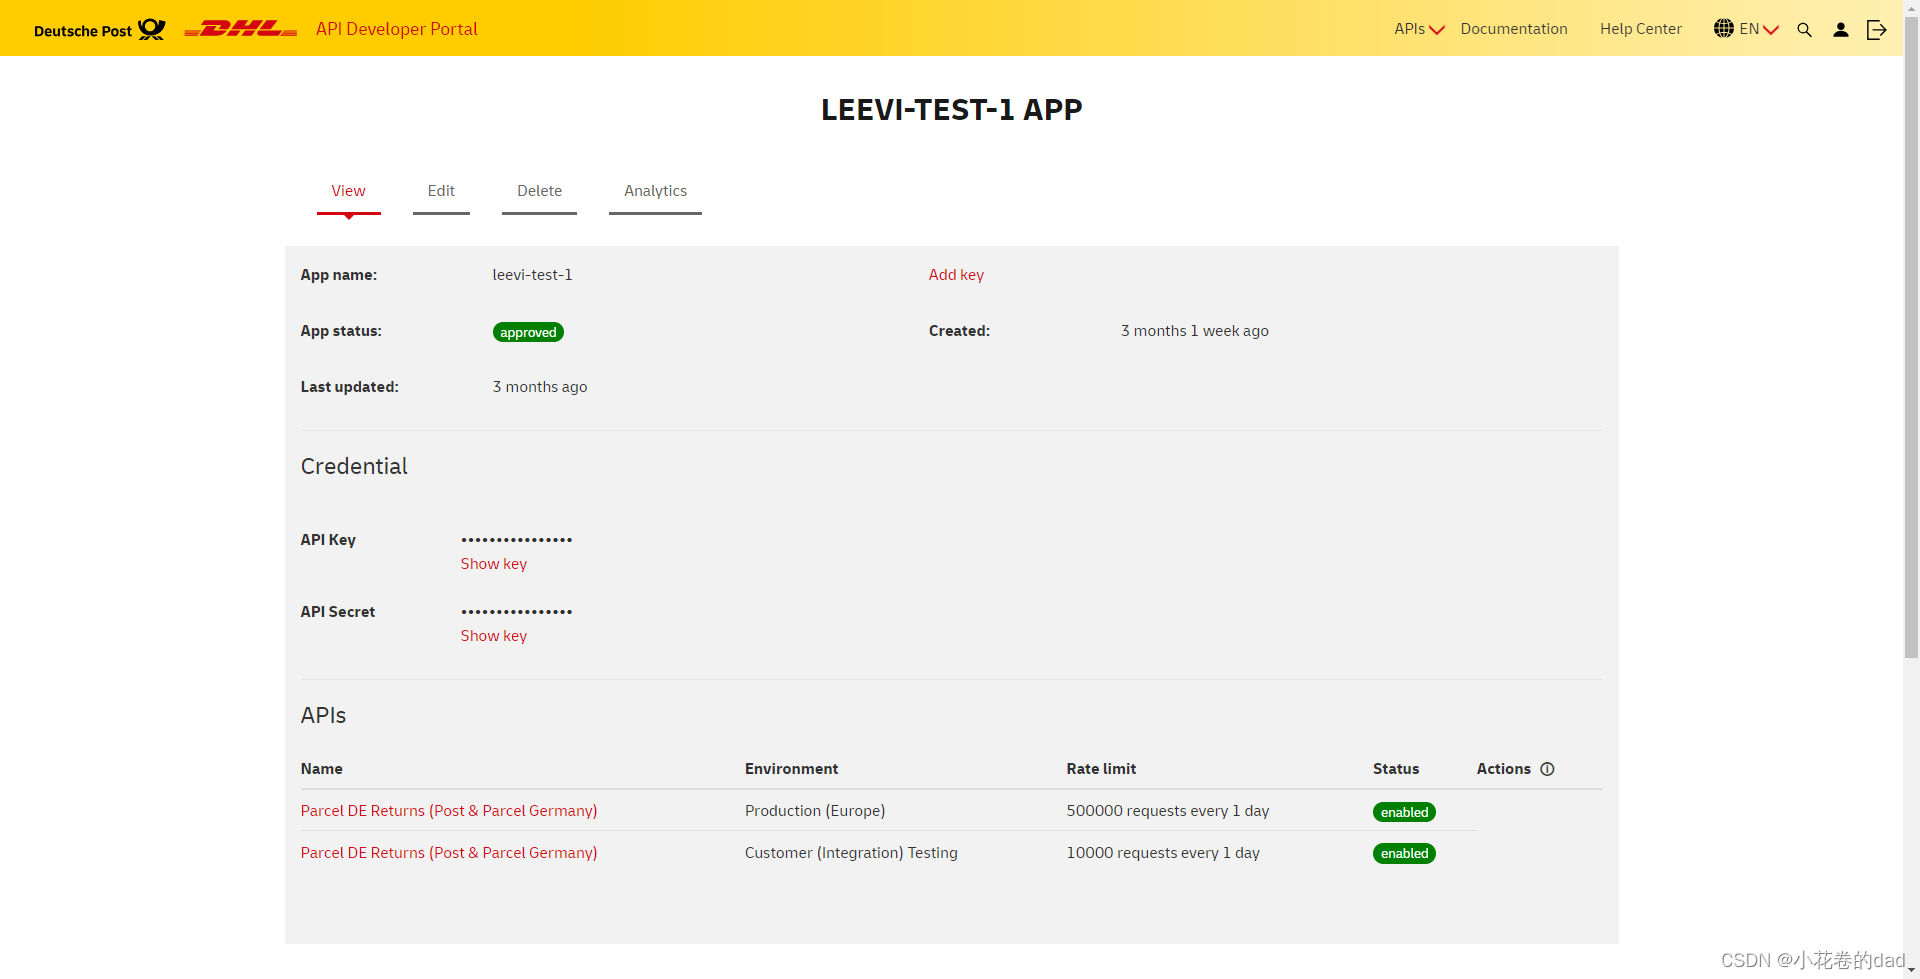Toggle enabled status for the Production API

(1404, 811)
